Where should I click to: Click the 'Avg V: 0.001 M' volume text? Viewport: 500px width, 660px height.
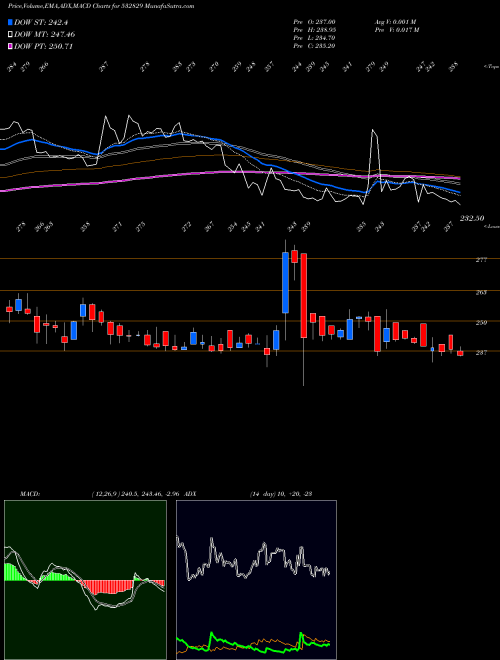[x=395, y=22]
